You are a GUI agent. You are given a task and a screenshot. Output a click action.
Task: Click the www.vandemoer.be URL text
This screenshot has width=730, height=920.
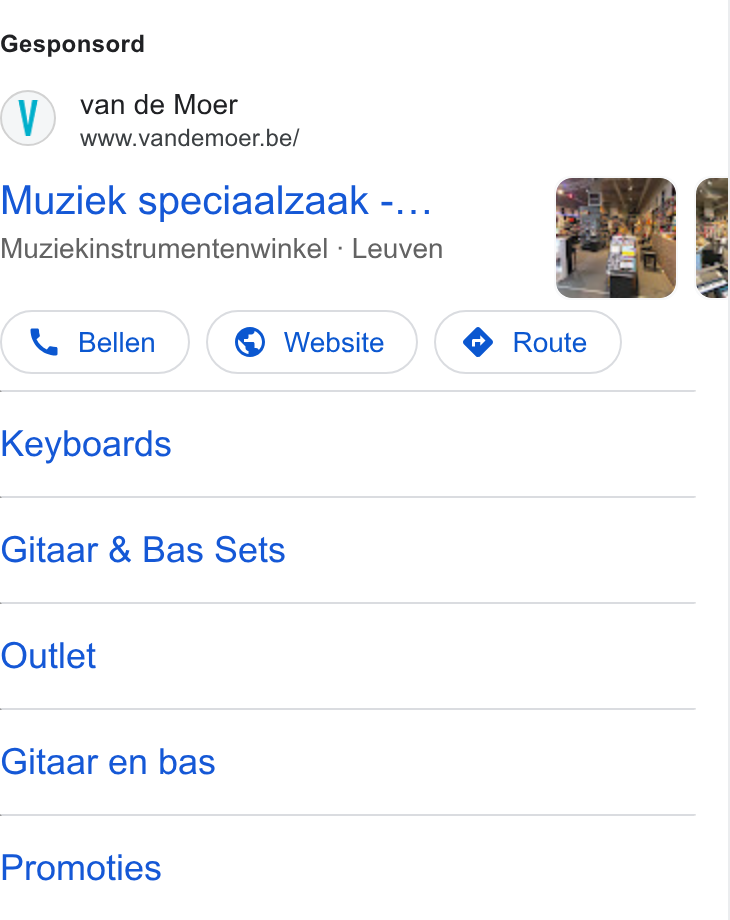tap(190, 138)
